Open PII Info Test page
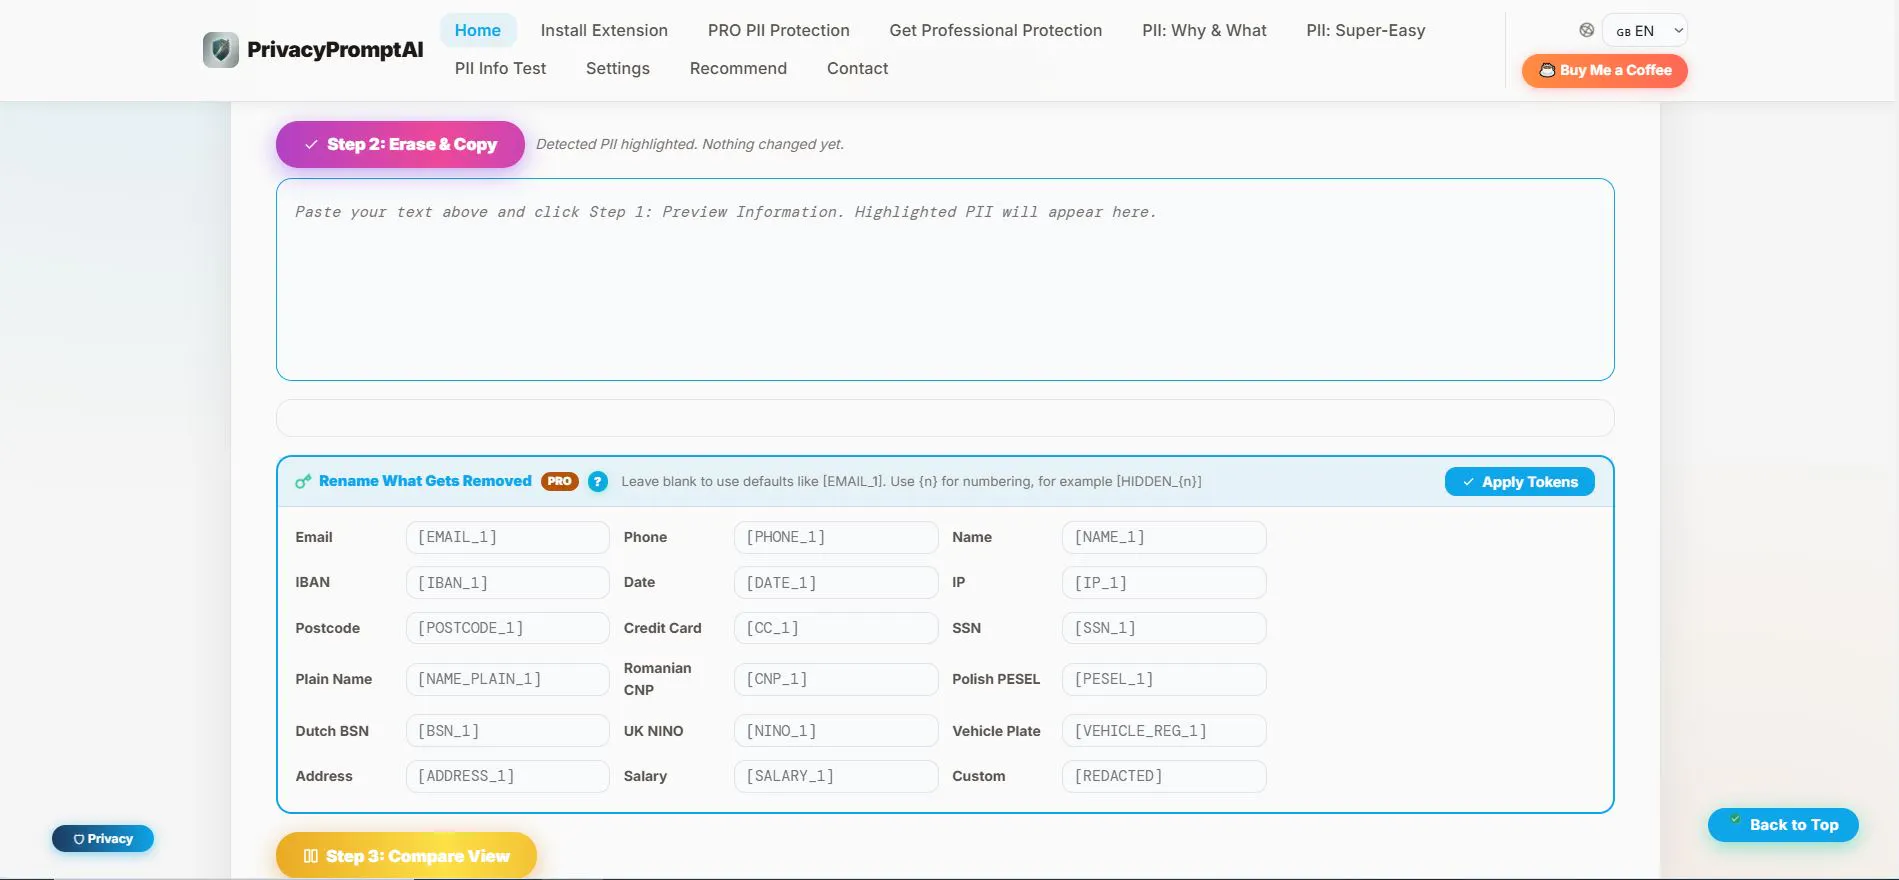The width and height of the screenshot is (1899, 880). pyautogui.click(x=500, y=68)
